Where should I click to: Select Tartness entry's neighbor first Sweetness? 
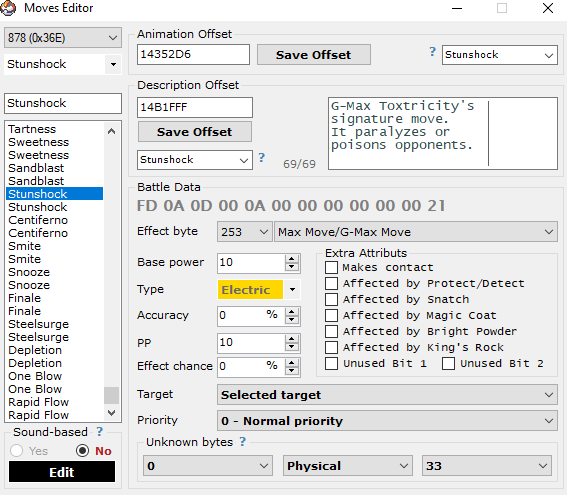[x=55, y=142]
